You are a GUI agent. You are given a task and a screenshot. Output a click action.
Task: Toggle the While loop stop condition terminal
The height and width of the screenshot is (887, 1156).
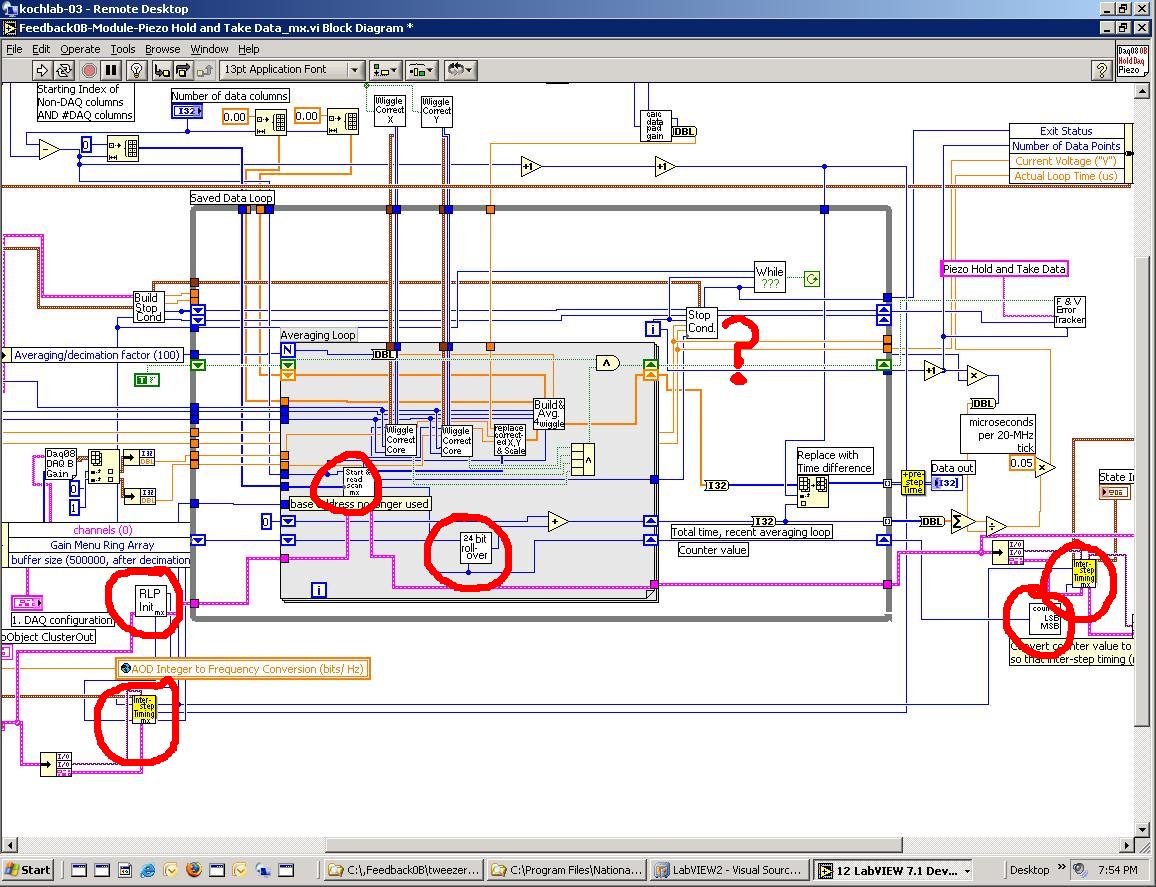[812, 279]
